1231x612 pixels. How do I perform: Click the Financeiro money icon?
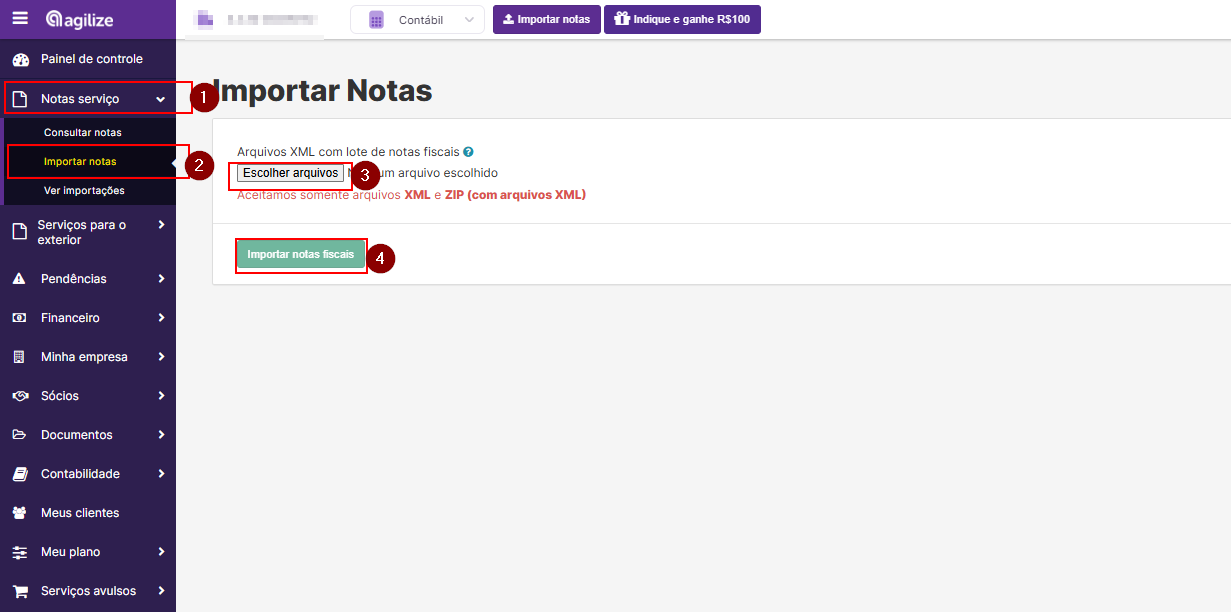19,318
